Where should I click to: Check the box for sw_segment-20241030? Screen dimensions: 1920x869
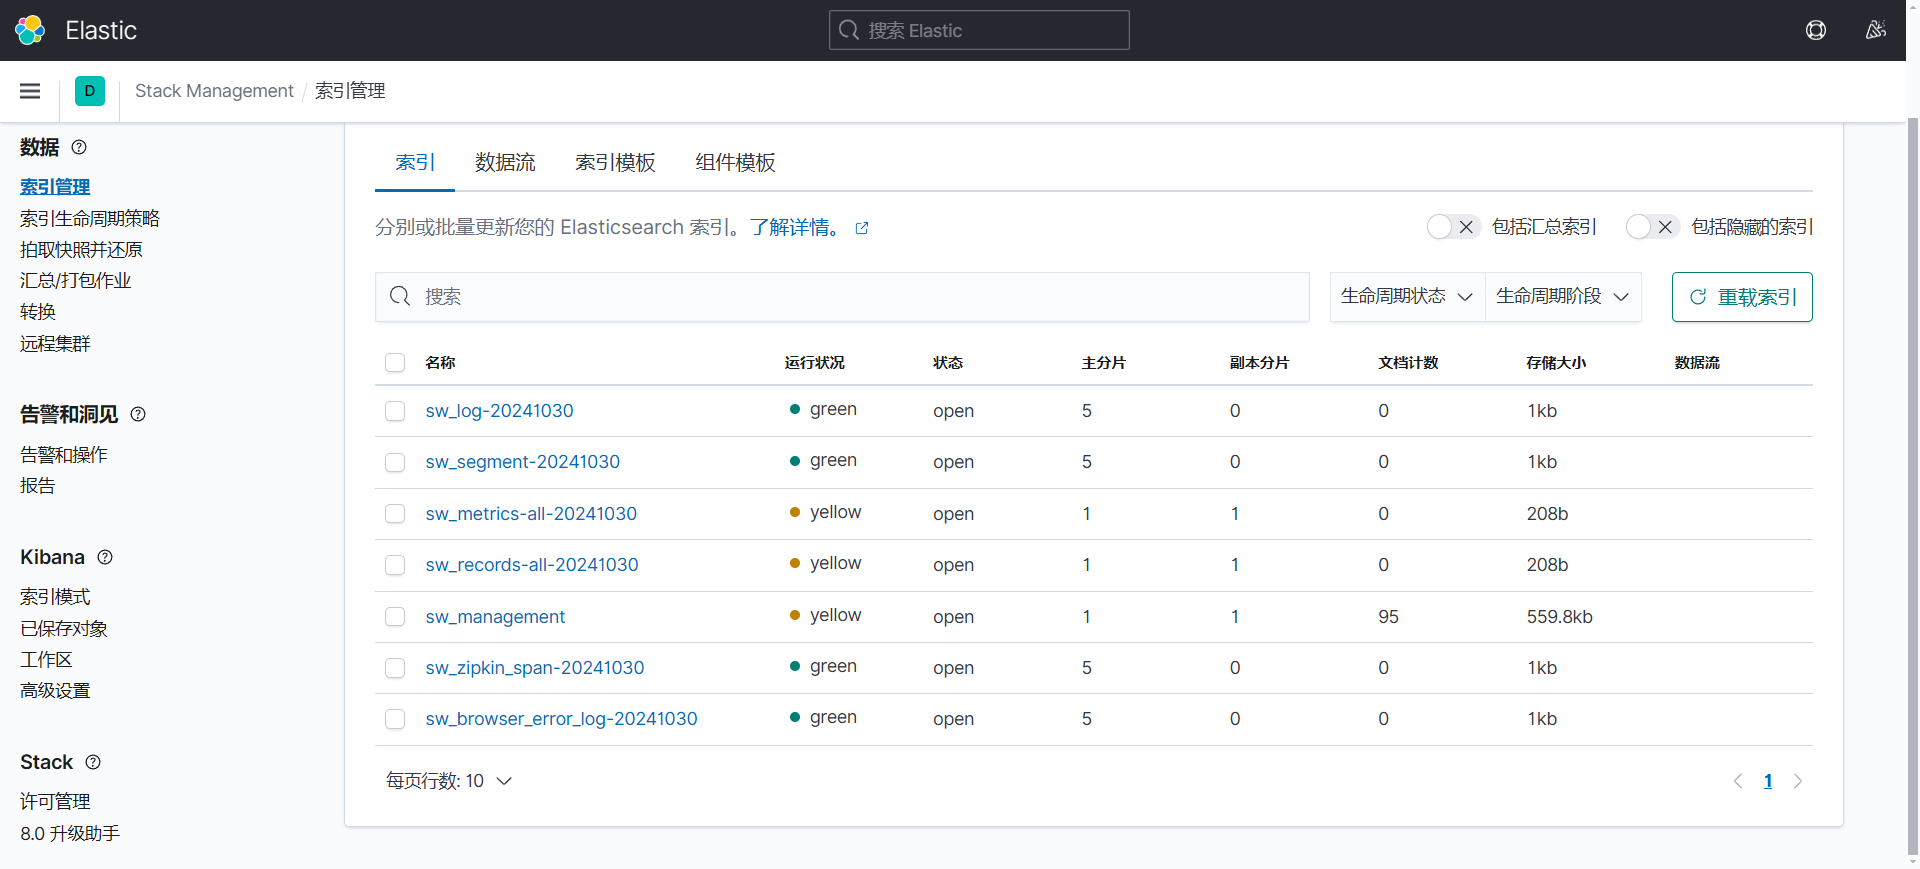(395, 462)
